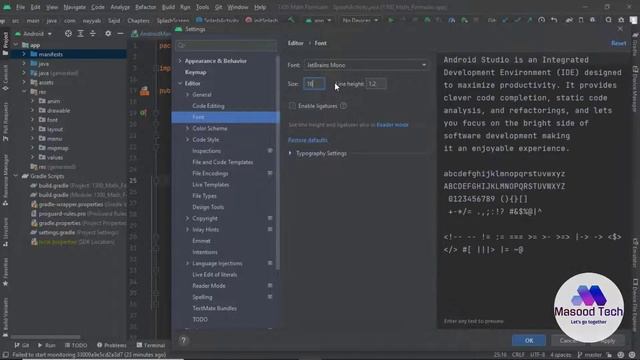
Task: Open Project tool window sidebar tab
Action: coord(5,44)
